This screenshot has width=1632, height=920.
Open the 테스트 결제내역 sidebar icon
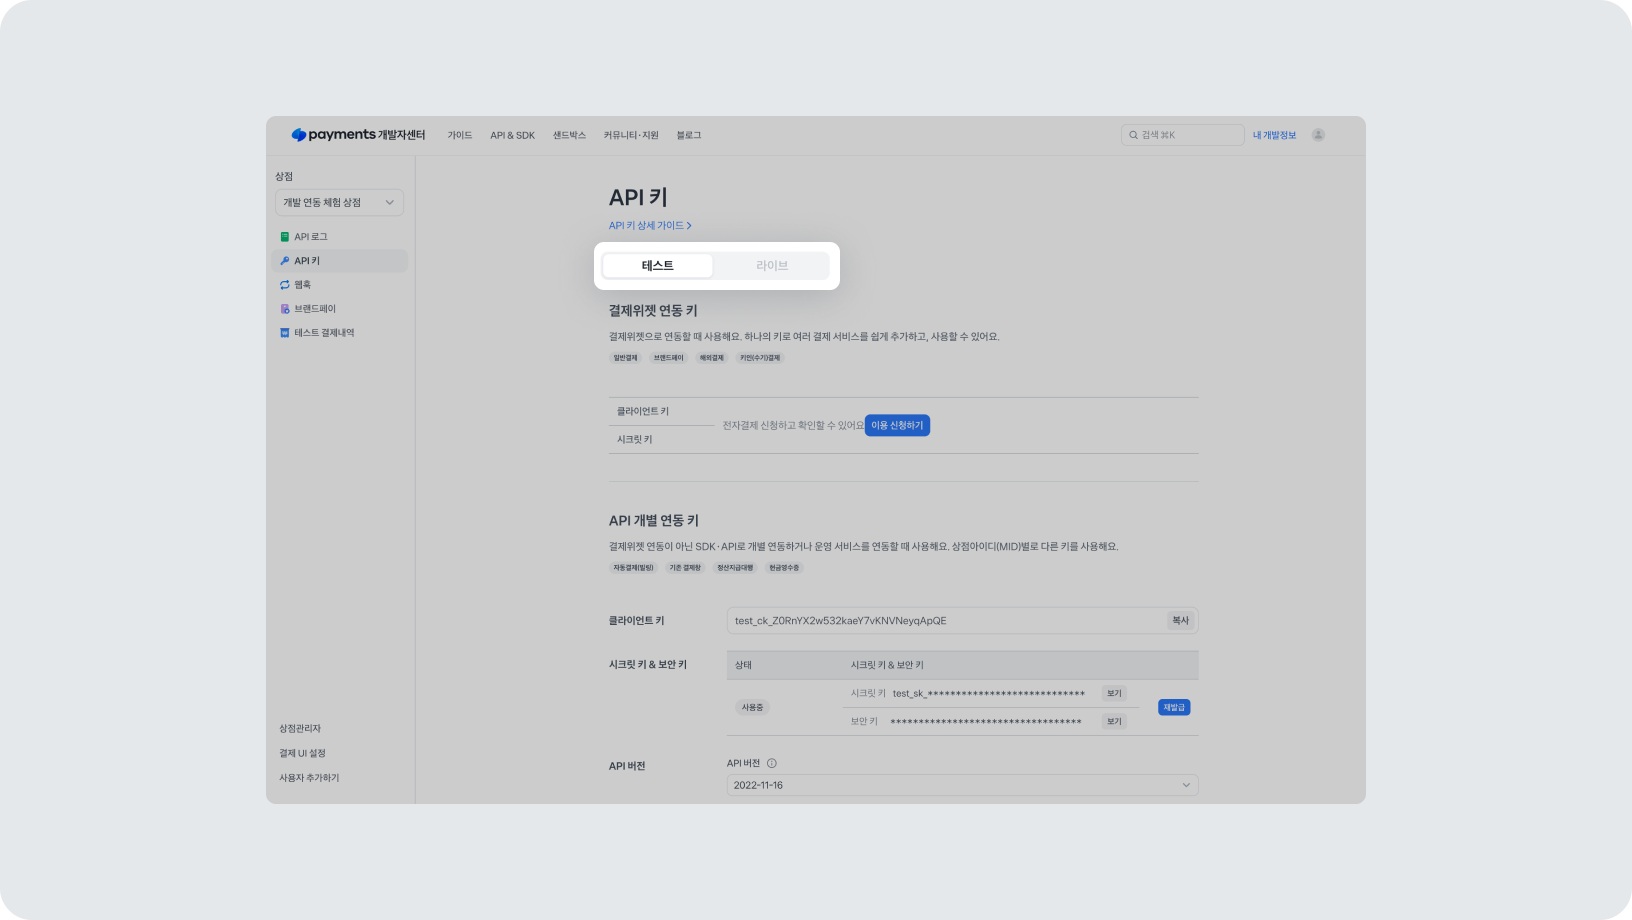pyautogui.click(x=285, y=333)
